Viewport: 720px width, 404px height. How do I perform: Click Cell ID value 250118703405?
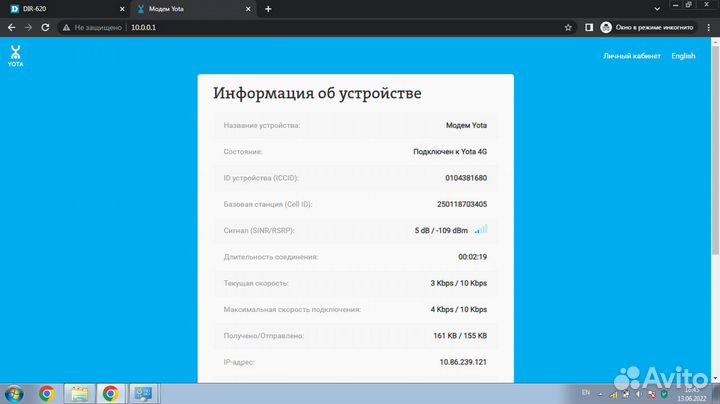(x=461, y=204)
